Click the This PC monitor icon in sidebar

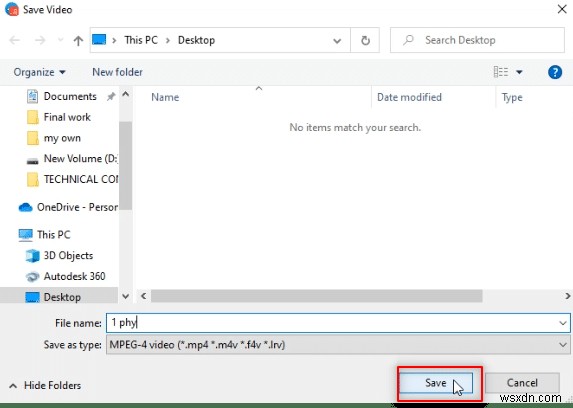25,235
